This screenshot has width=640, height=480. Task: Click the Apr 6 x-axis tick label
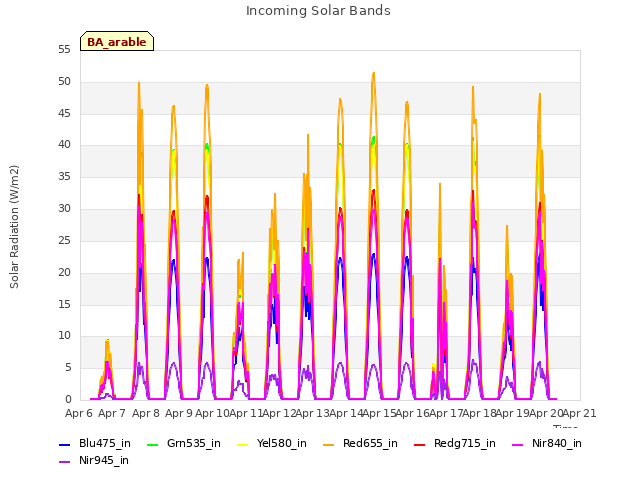tap(79, 413)
